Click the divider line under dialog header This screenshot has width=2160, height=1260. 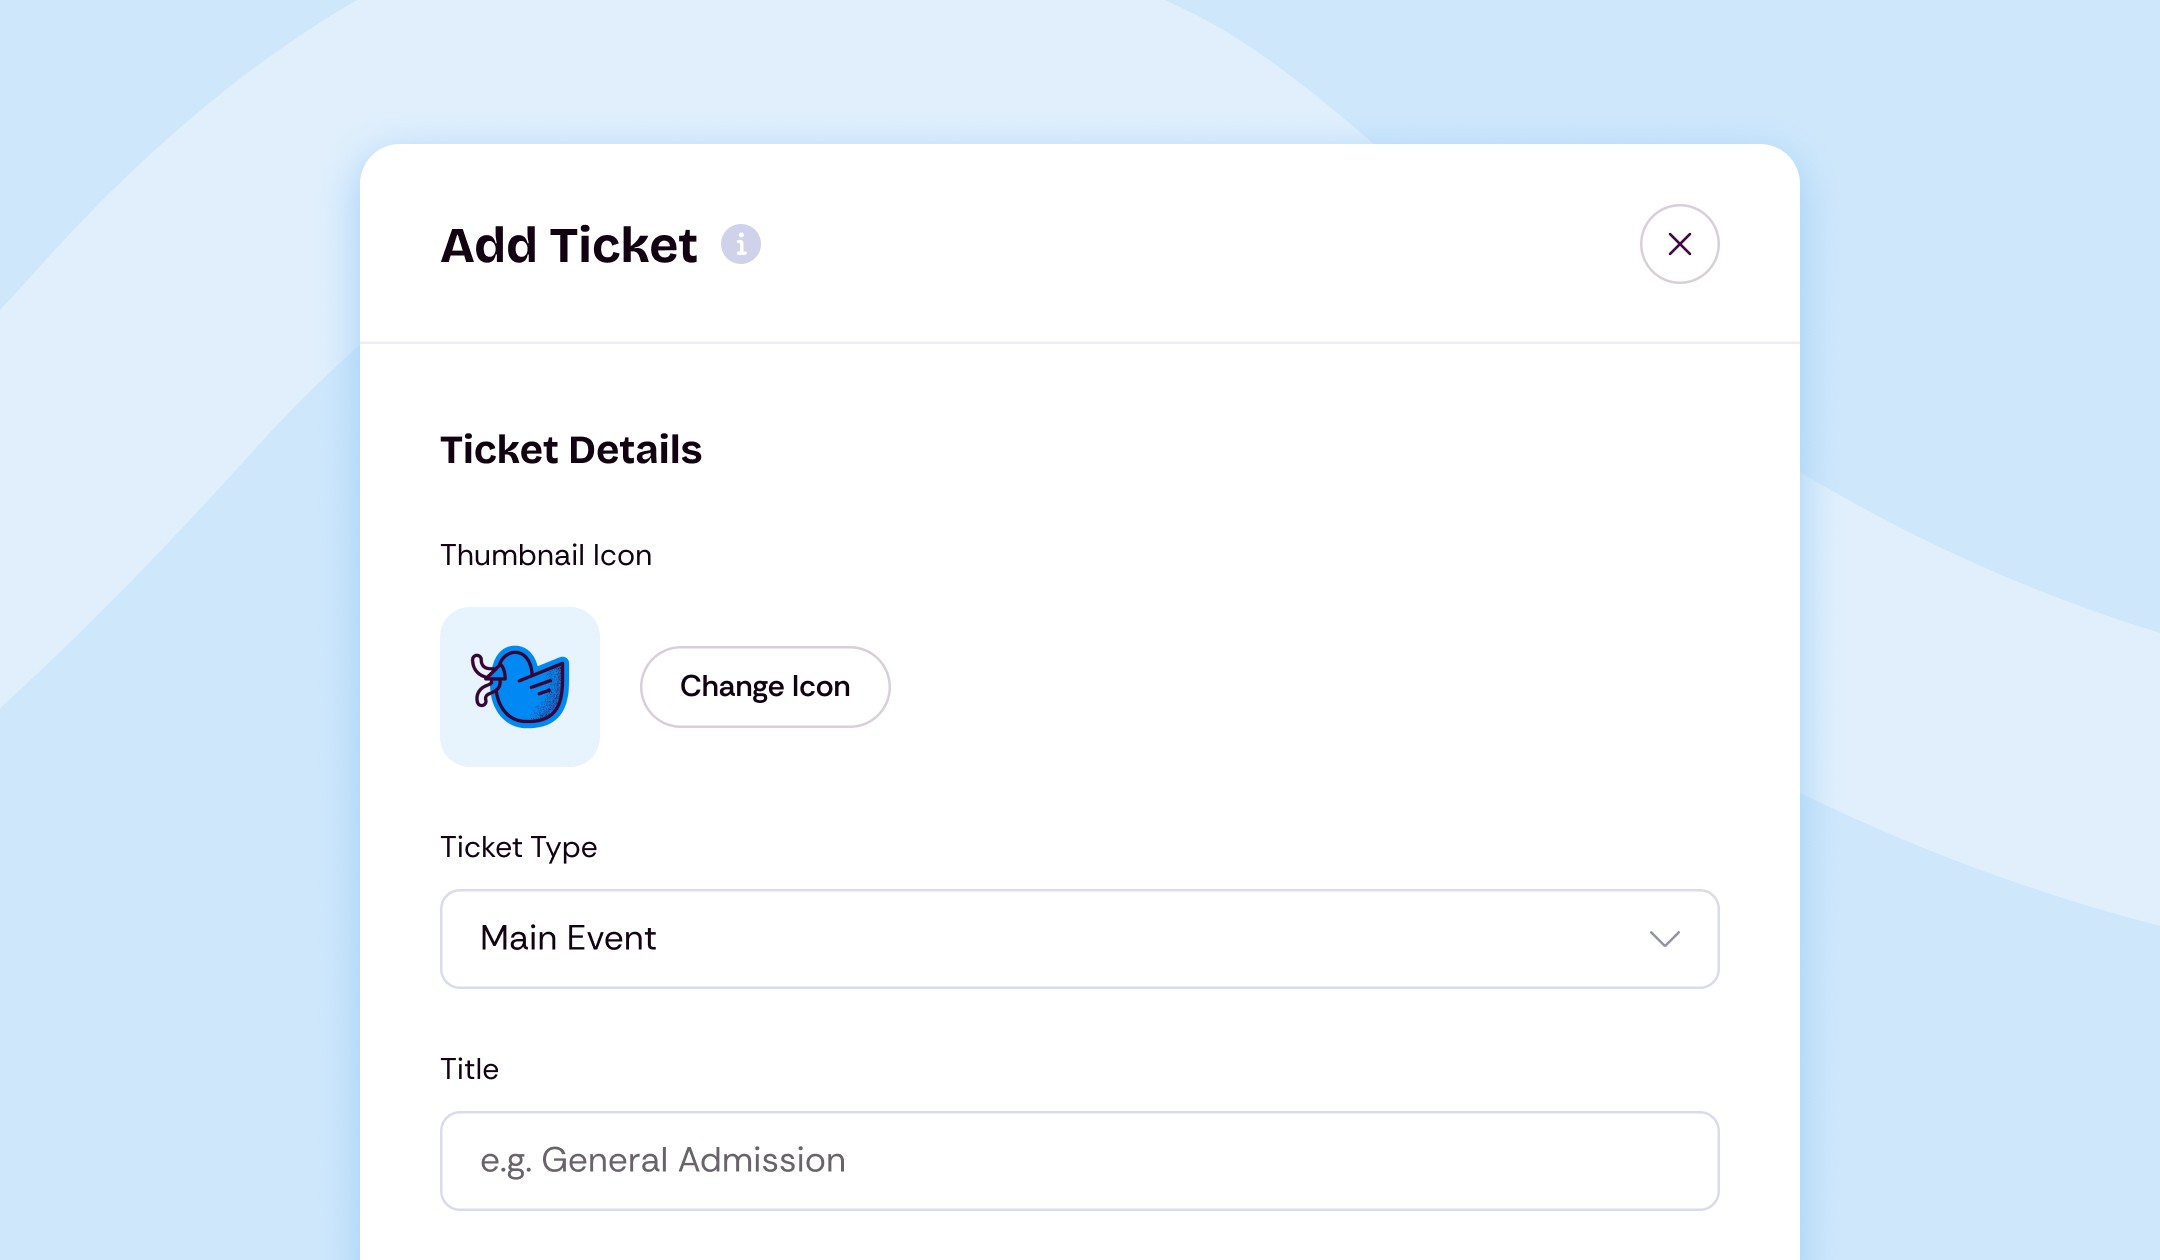(x=1078, y=342)
